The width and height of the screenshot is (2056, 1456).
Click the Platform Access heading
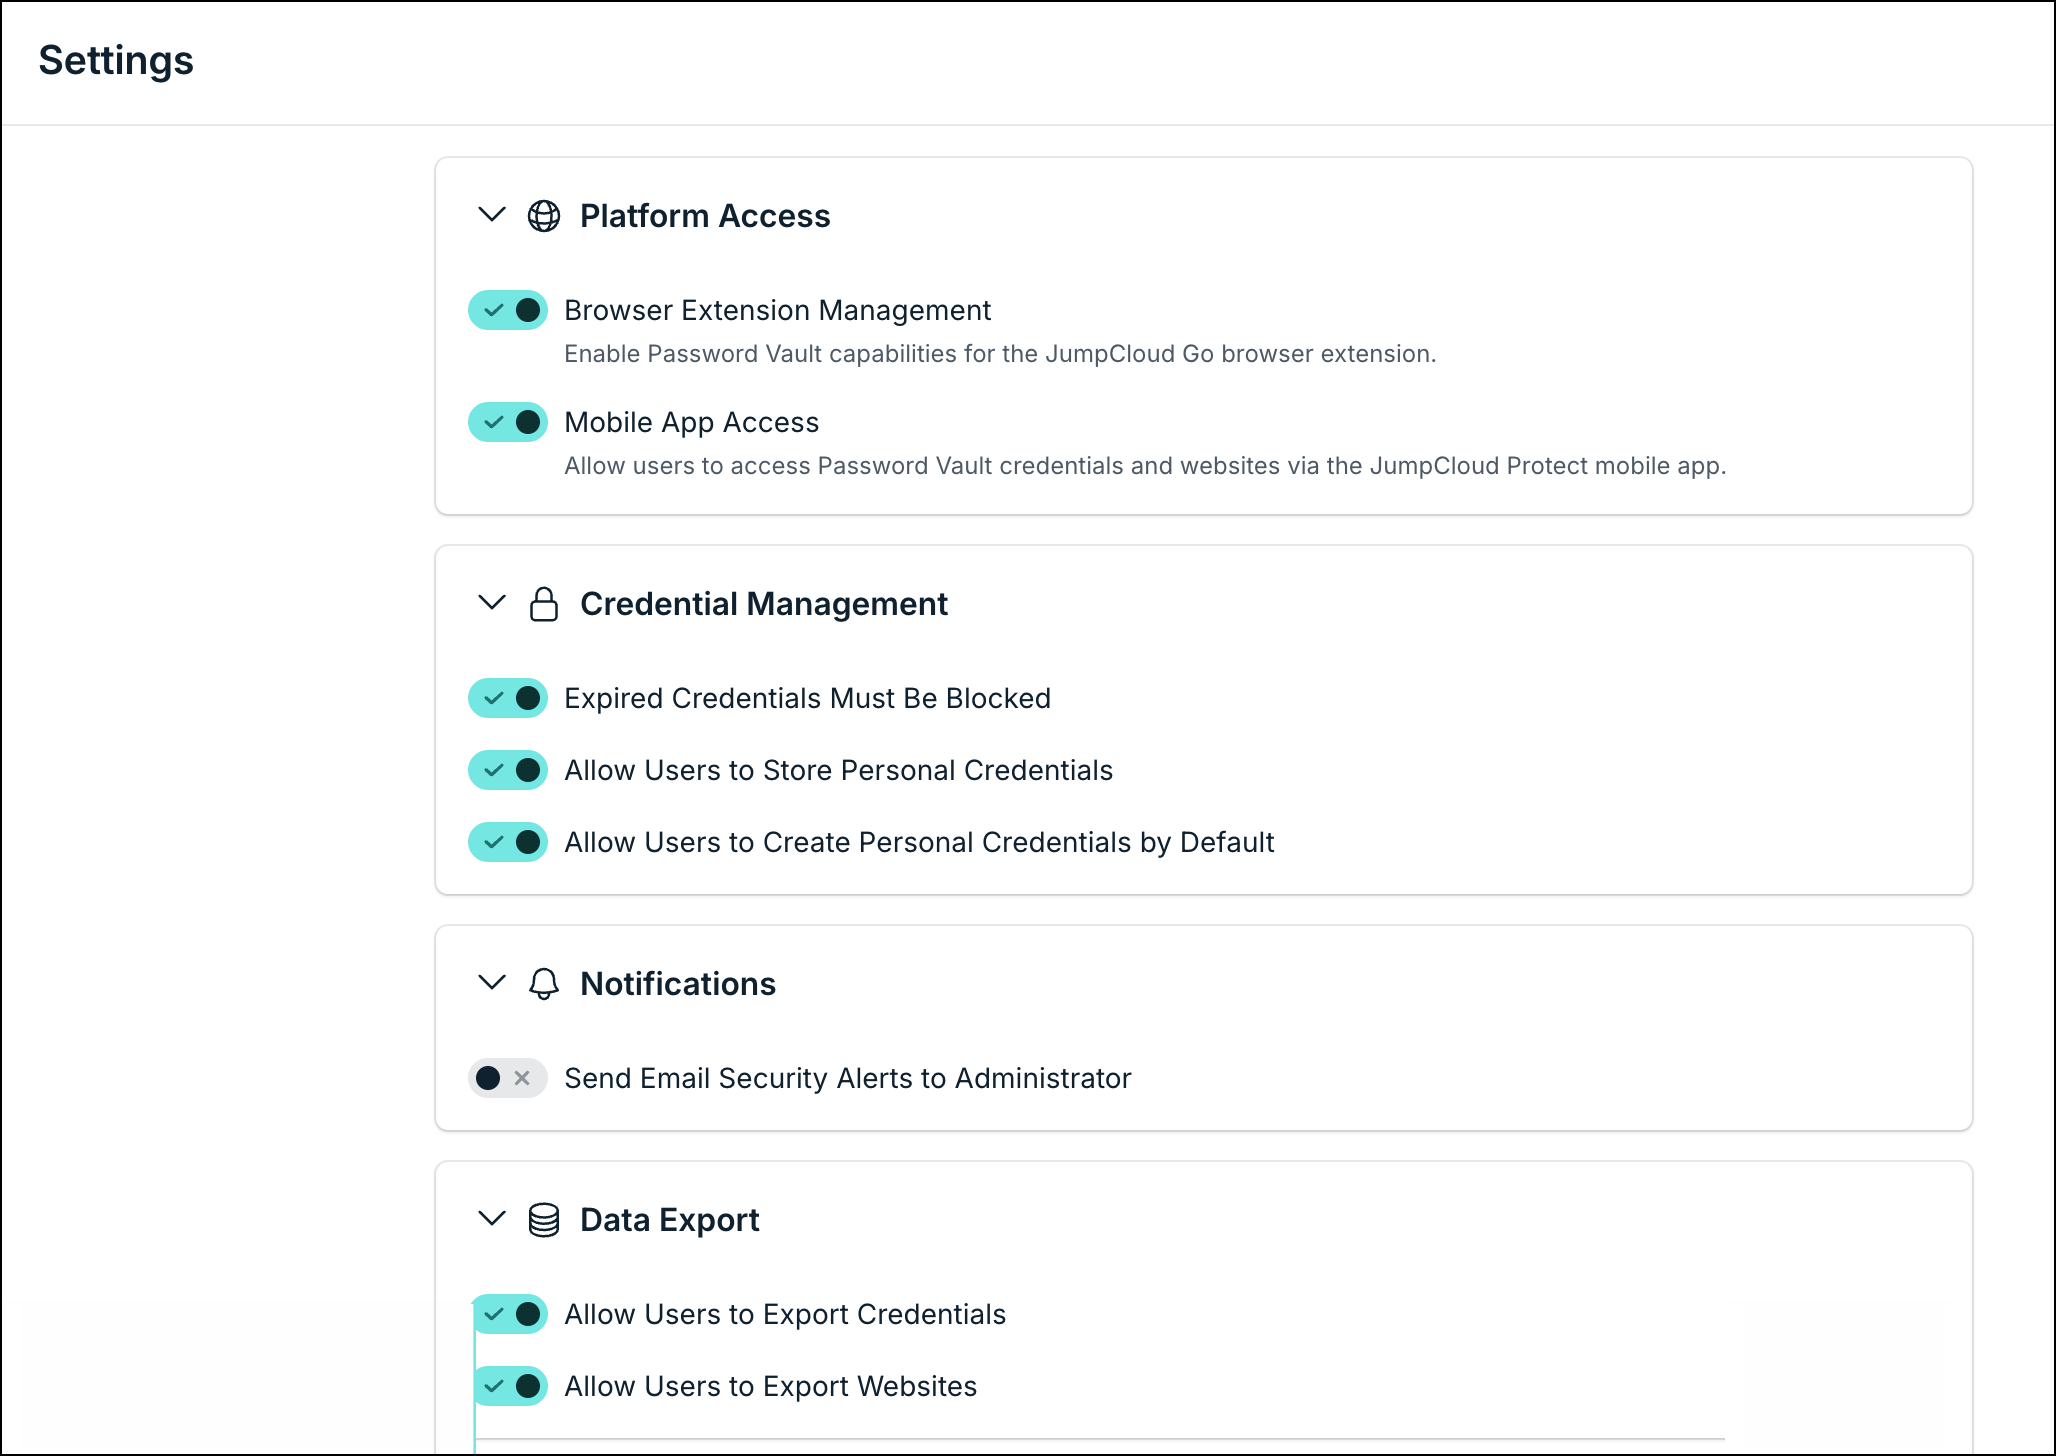(x=705, y=216)
